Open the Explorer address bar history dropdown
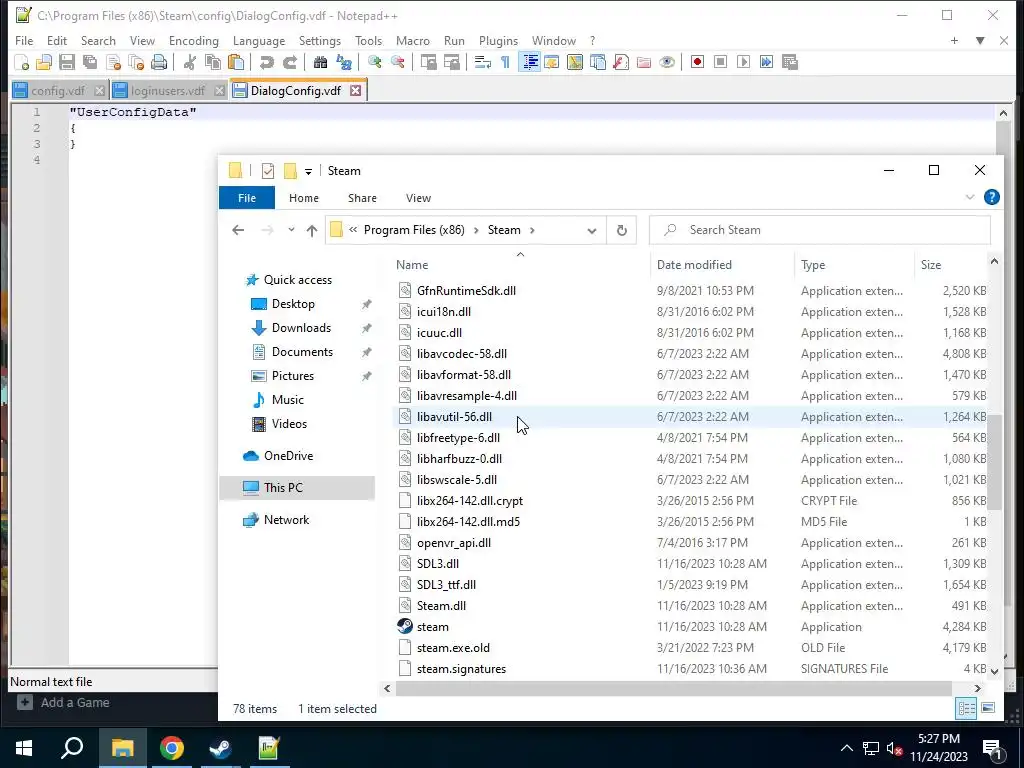 tap(592, 231)
